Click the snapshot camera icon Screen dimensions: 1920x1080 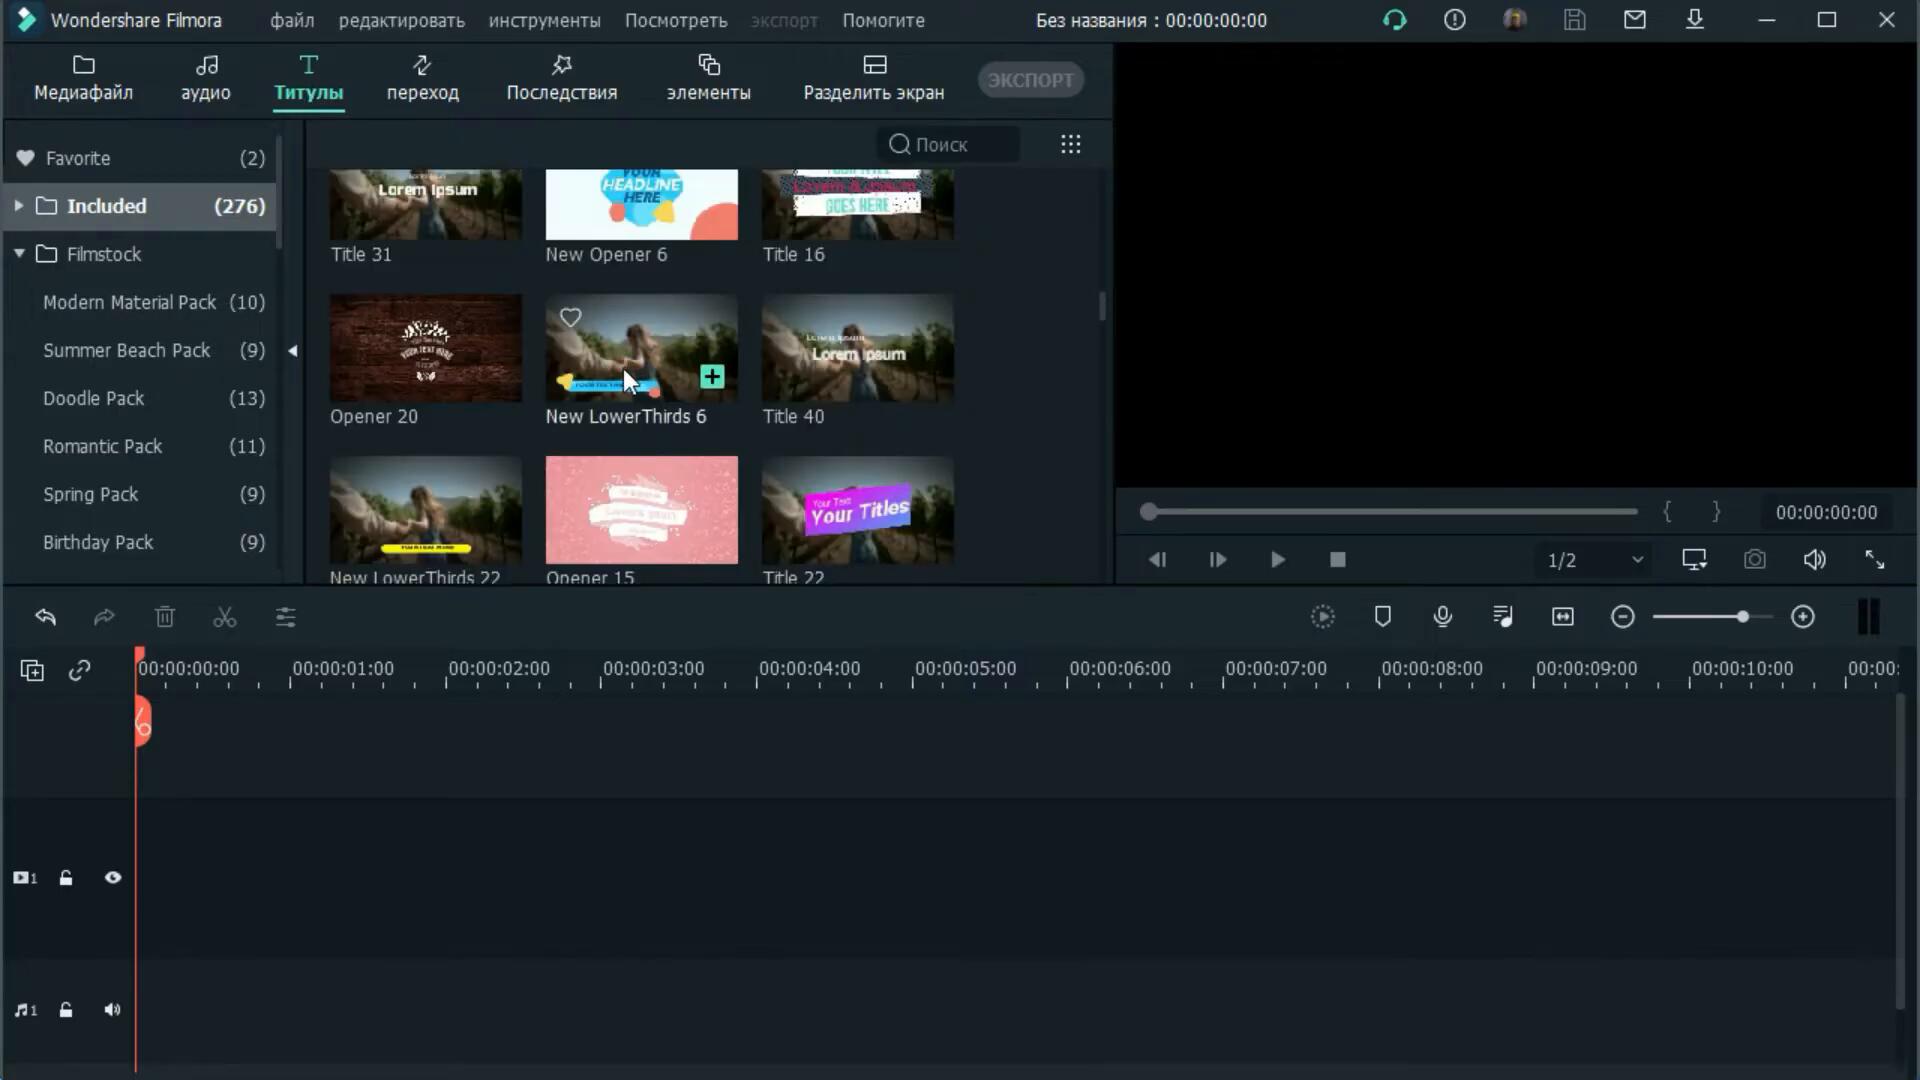pyautogui.click(x=1754, y=560)
